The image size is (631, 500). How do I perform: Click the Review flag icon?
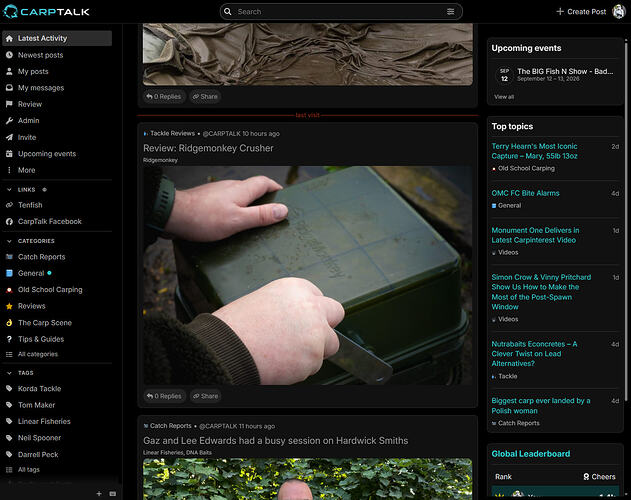9,104
